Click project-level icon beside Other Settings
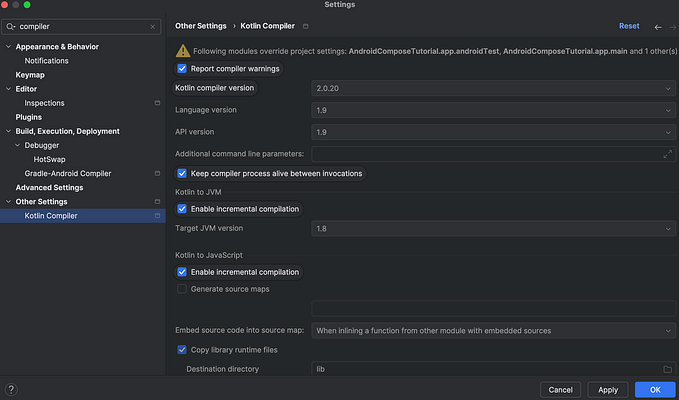 [157, 202]
